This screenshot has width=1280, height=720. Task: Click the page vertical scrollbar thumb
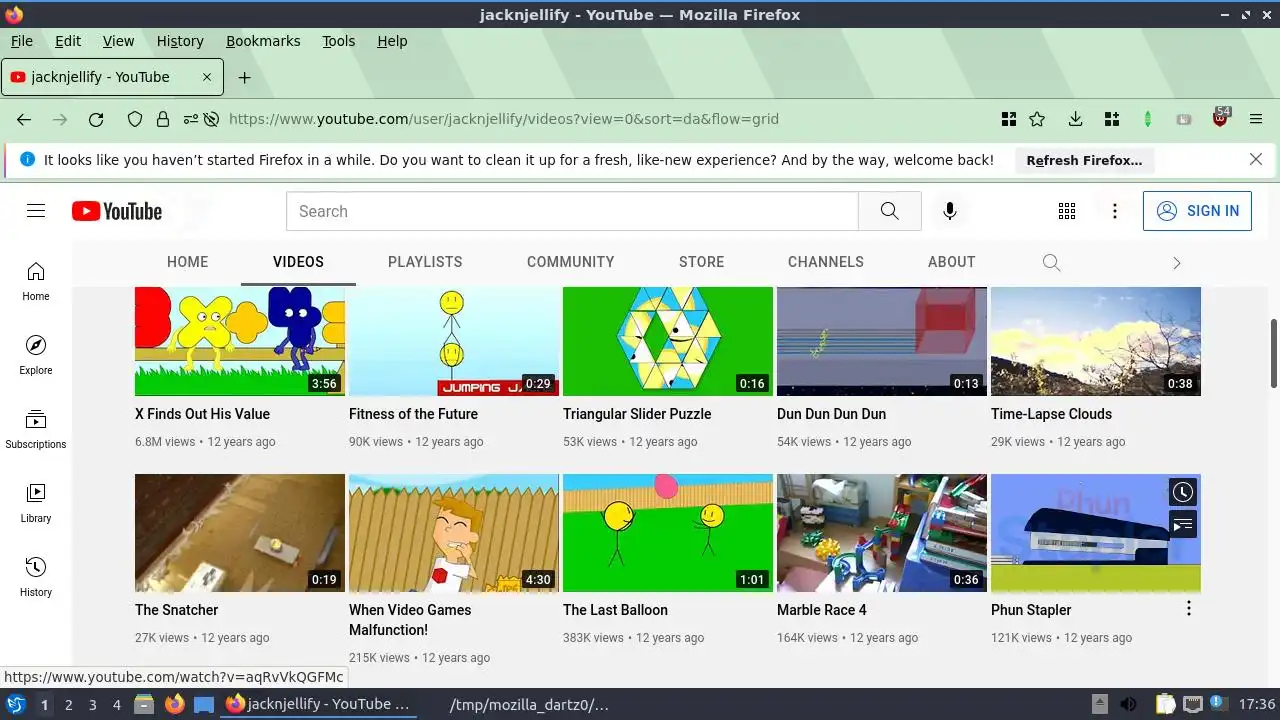coord(1273,353)
